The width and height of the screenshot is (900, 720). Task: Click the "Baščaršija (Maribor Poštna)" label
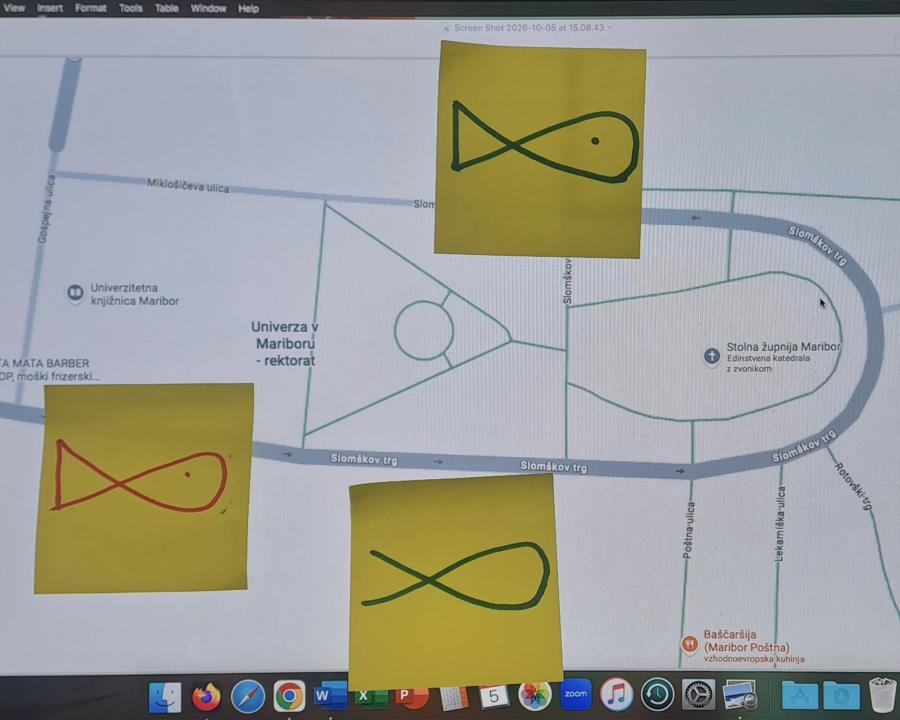pos(746,641)
